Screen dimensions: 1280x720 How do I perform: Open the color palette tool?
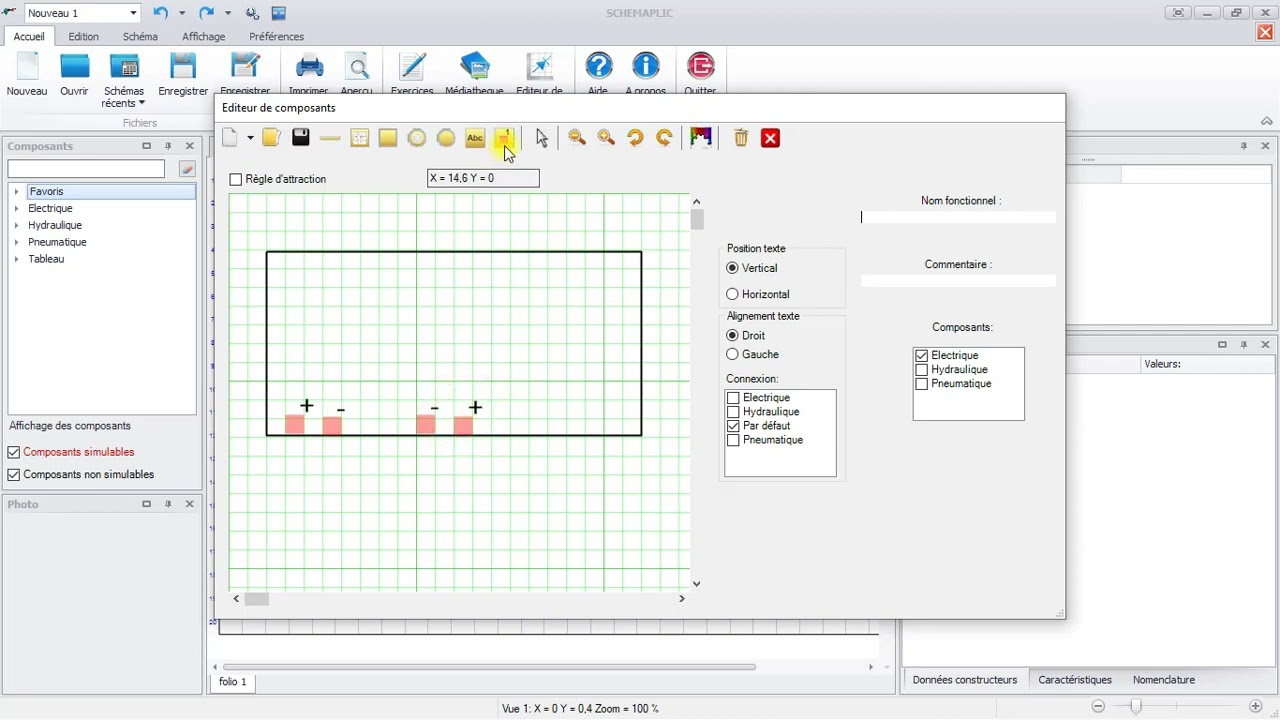tap(701, 138)
